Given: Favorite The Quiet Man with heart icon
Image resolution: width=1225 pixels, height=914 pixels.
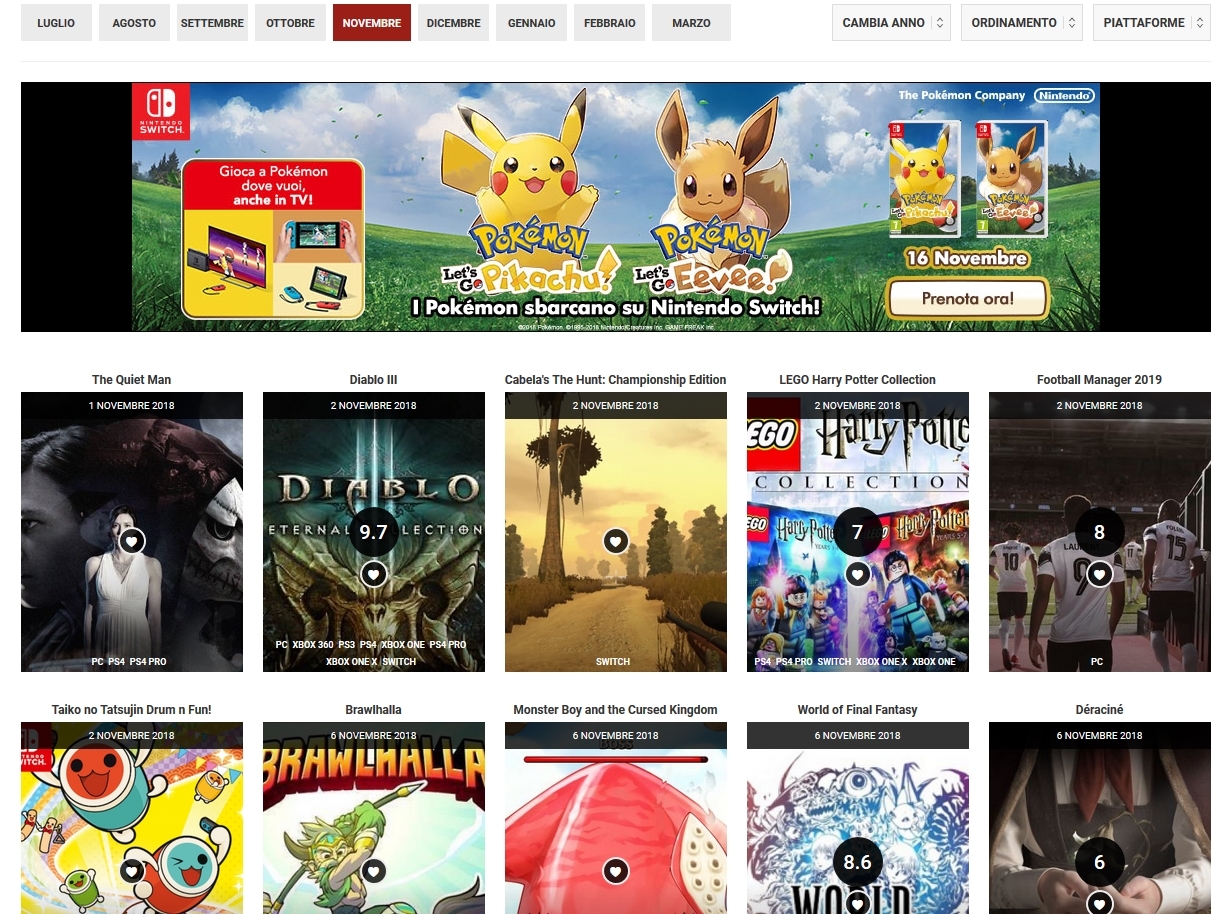Looking at the screenshot, I should point(132,541).
